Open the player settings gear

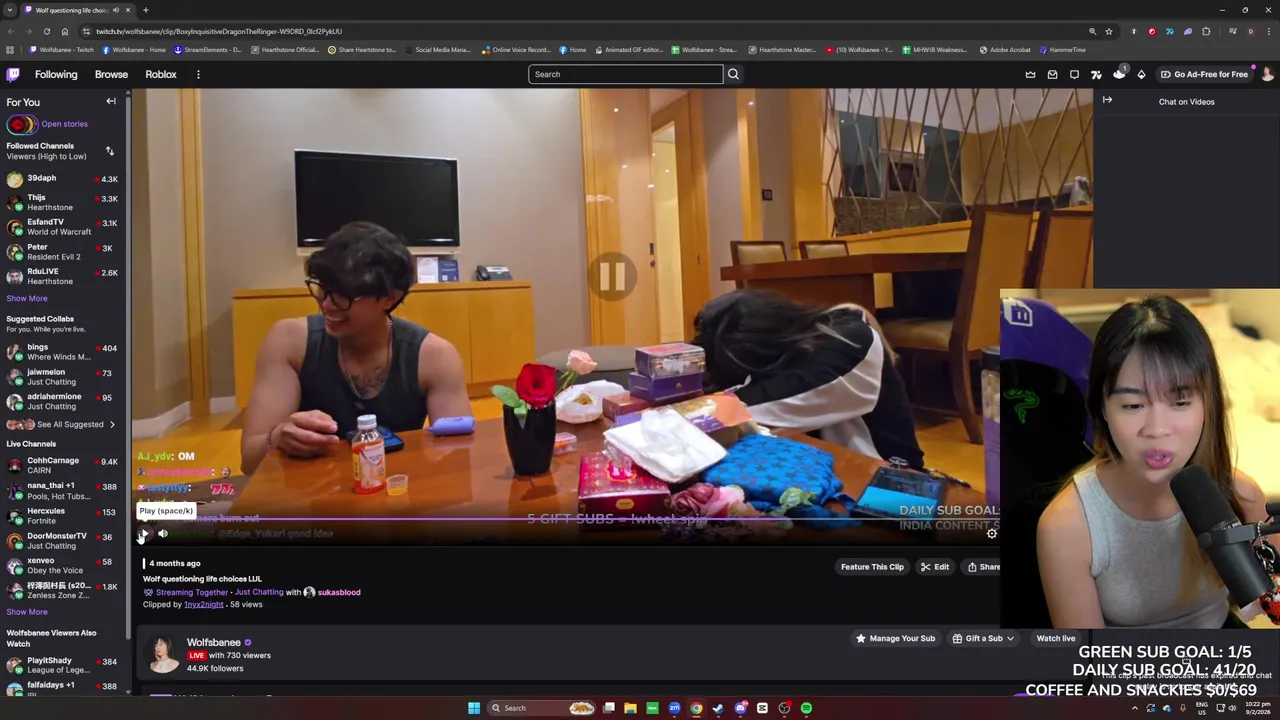(992, 534)
